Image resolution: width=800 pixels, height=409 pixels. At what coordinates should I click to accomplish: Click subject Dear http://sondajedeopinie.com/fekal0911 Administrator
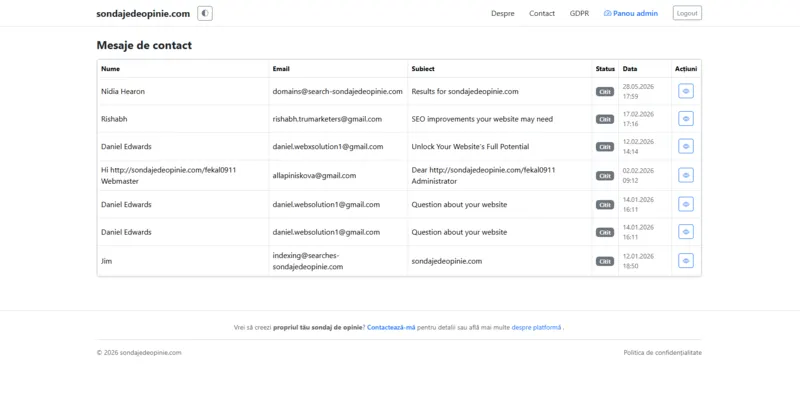point(483,175)
